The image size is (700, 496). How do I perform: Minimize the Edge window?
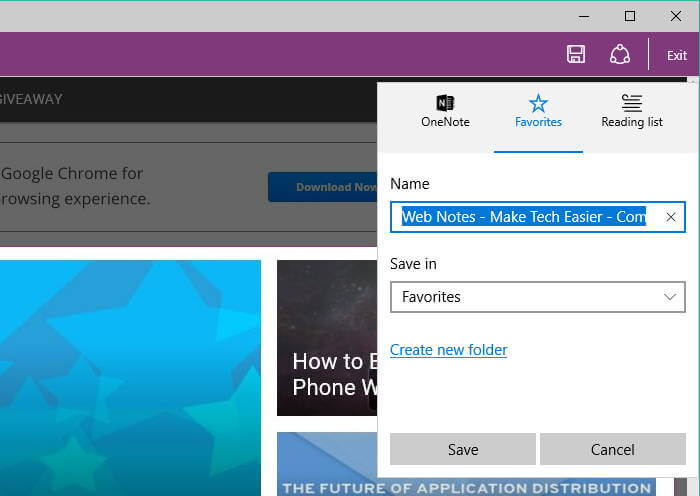[x=584, y=17]
